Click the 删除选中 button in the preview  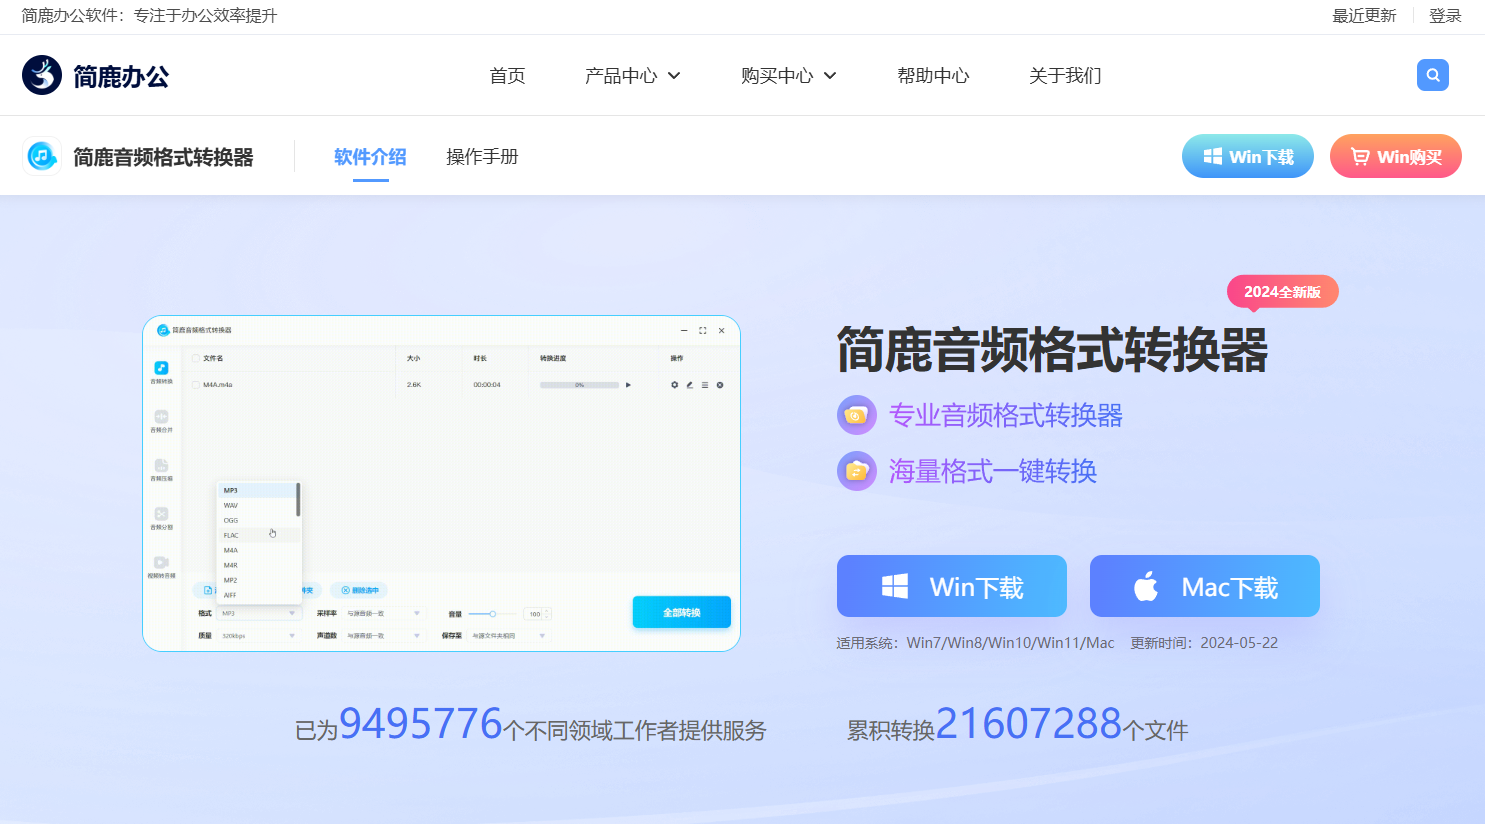point(359,591)
